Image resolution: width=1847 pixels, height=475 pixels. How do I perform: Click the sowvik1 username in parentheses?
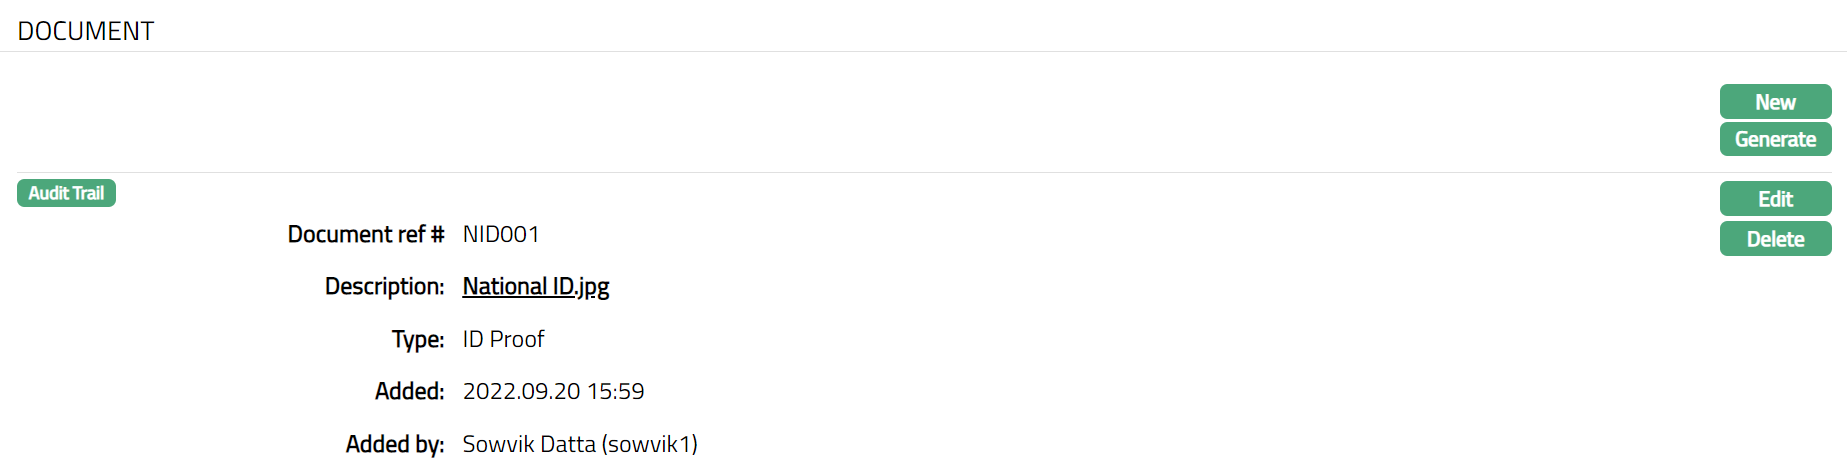tap(650, 444)
